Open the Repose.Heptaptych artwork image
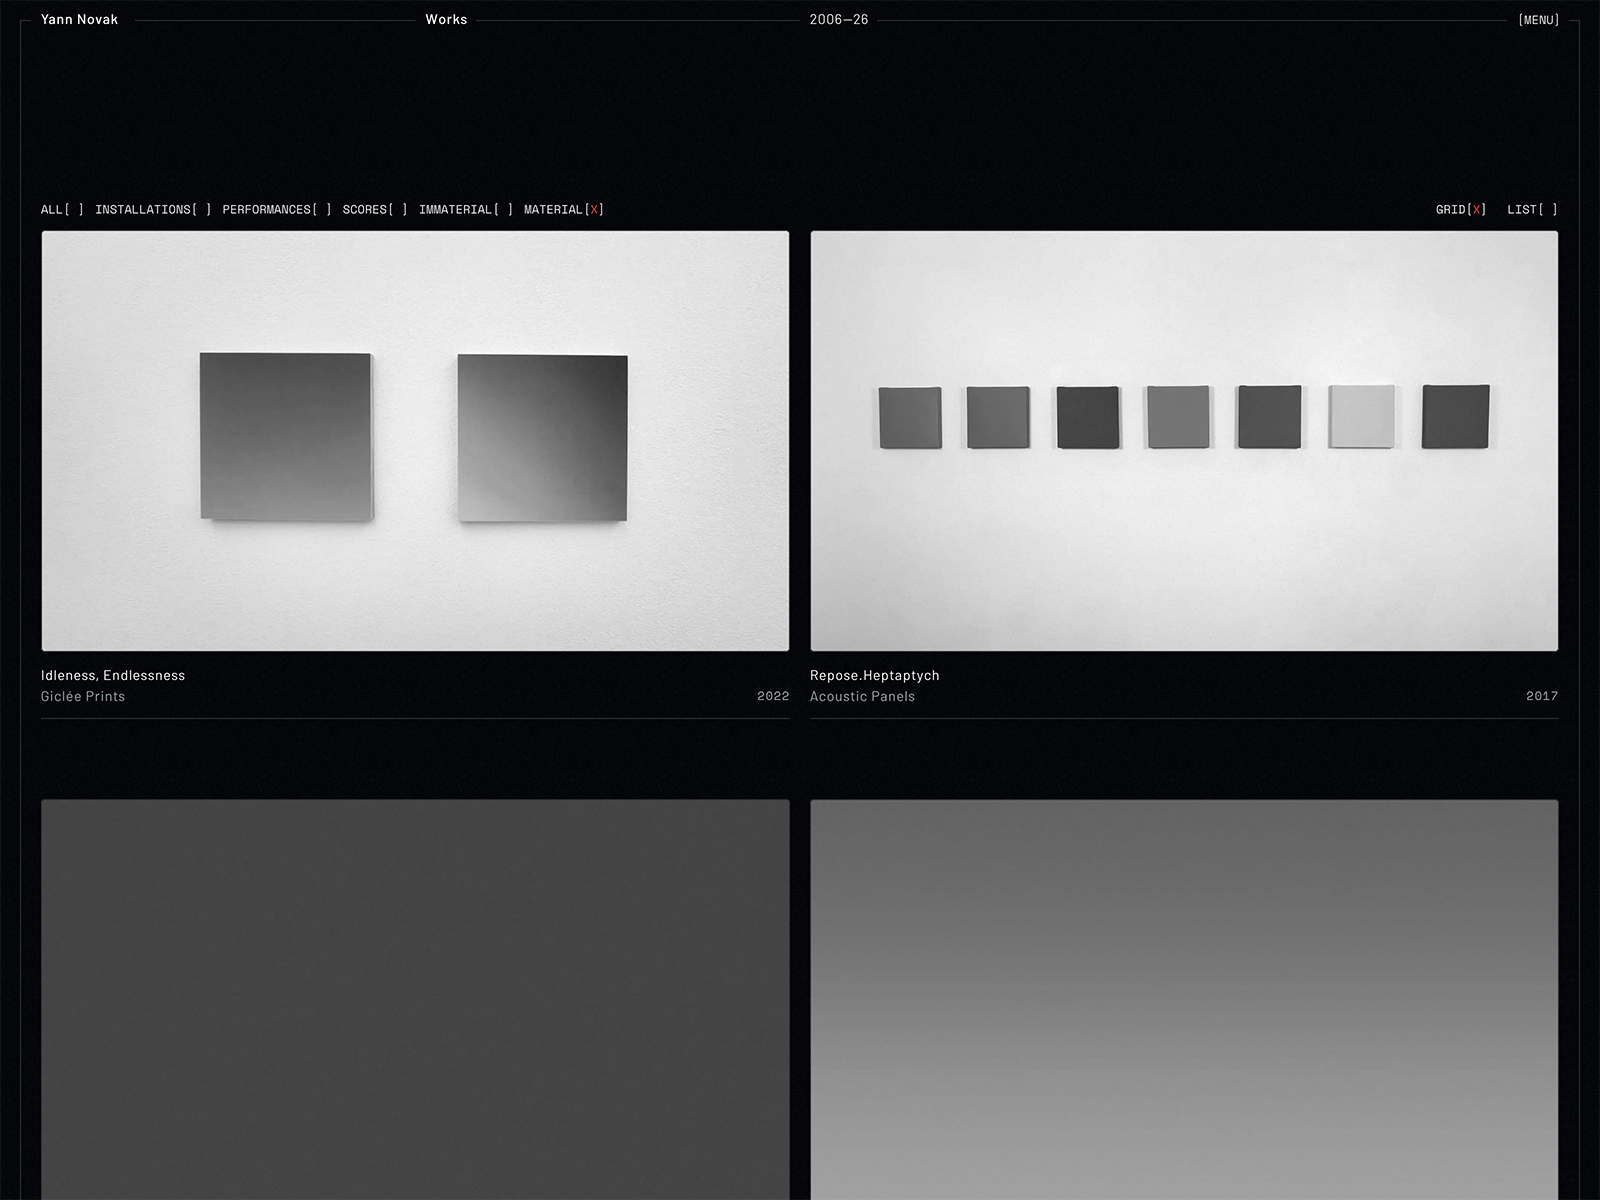The image size is (1600, 1200). tap(1184, 441)
